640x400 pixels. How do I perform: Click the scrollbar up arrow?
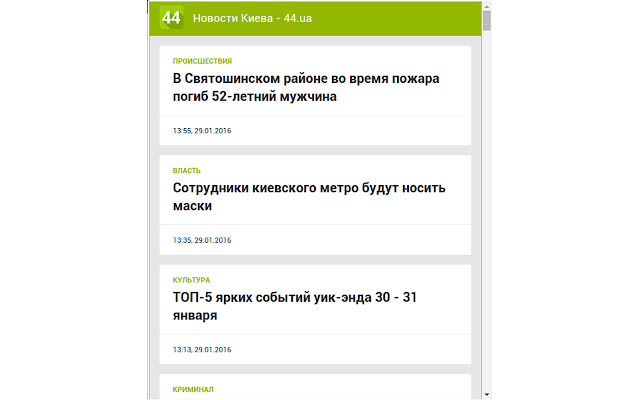coord(487,7)
